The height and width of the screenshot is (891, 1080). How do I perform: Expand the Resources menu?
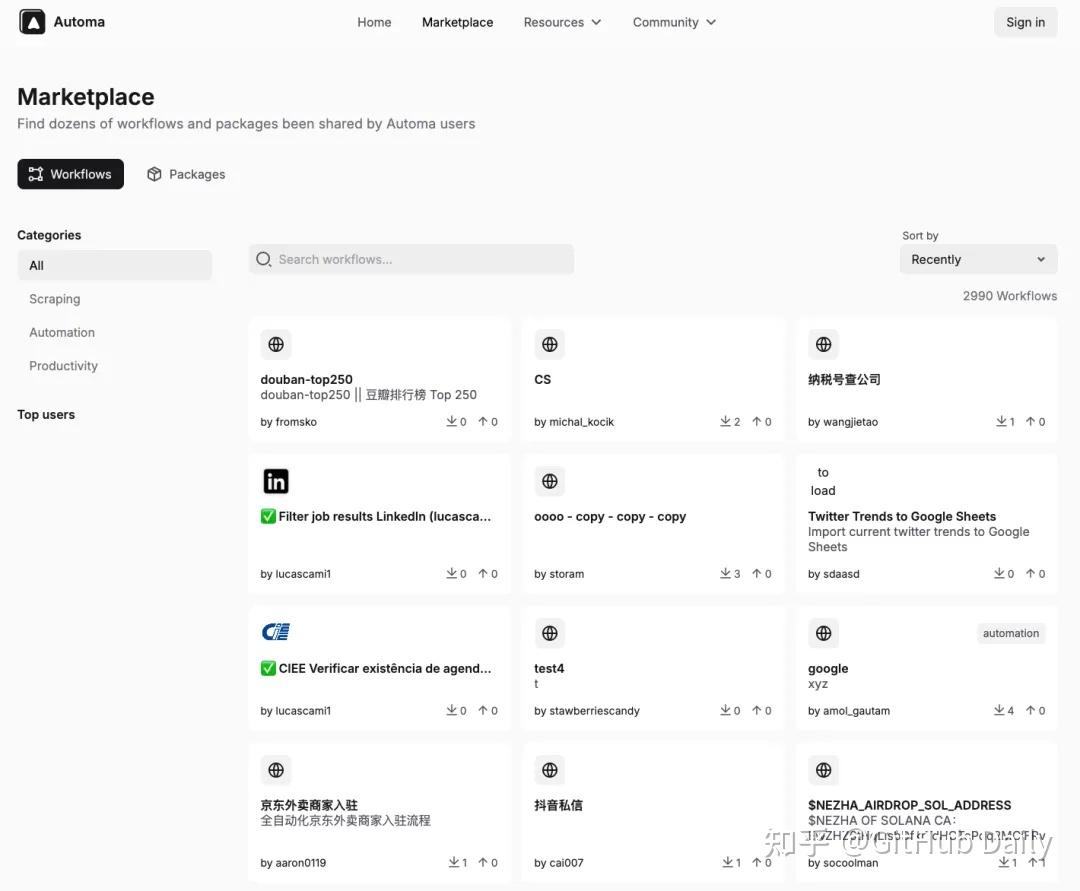pos(562,22)
